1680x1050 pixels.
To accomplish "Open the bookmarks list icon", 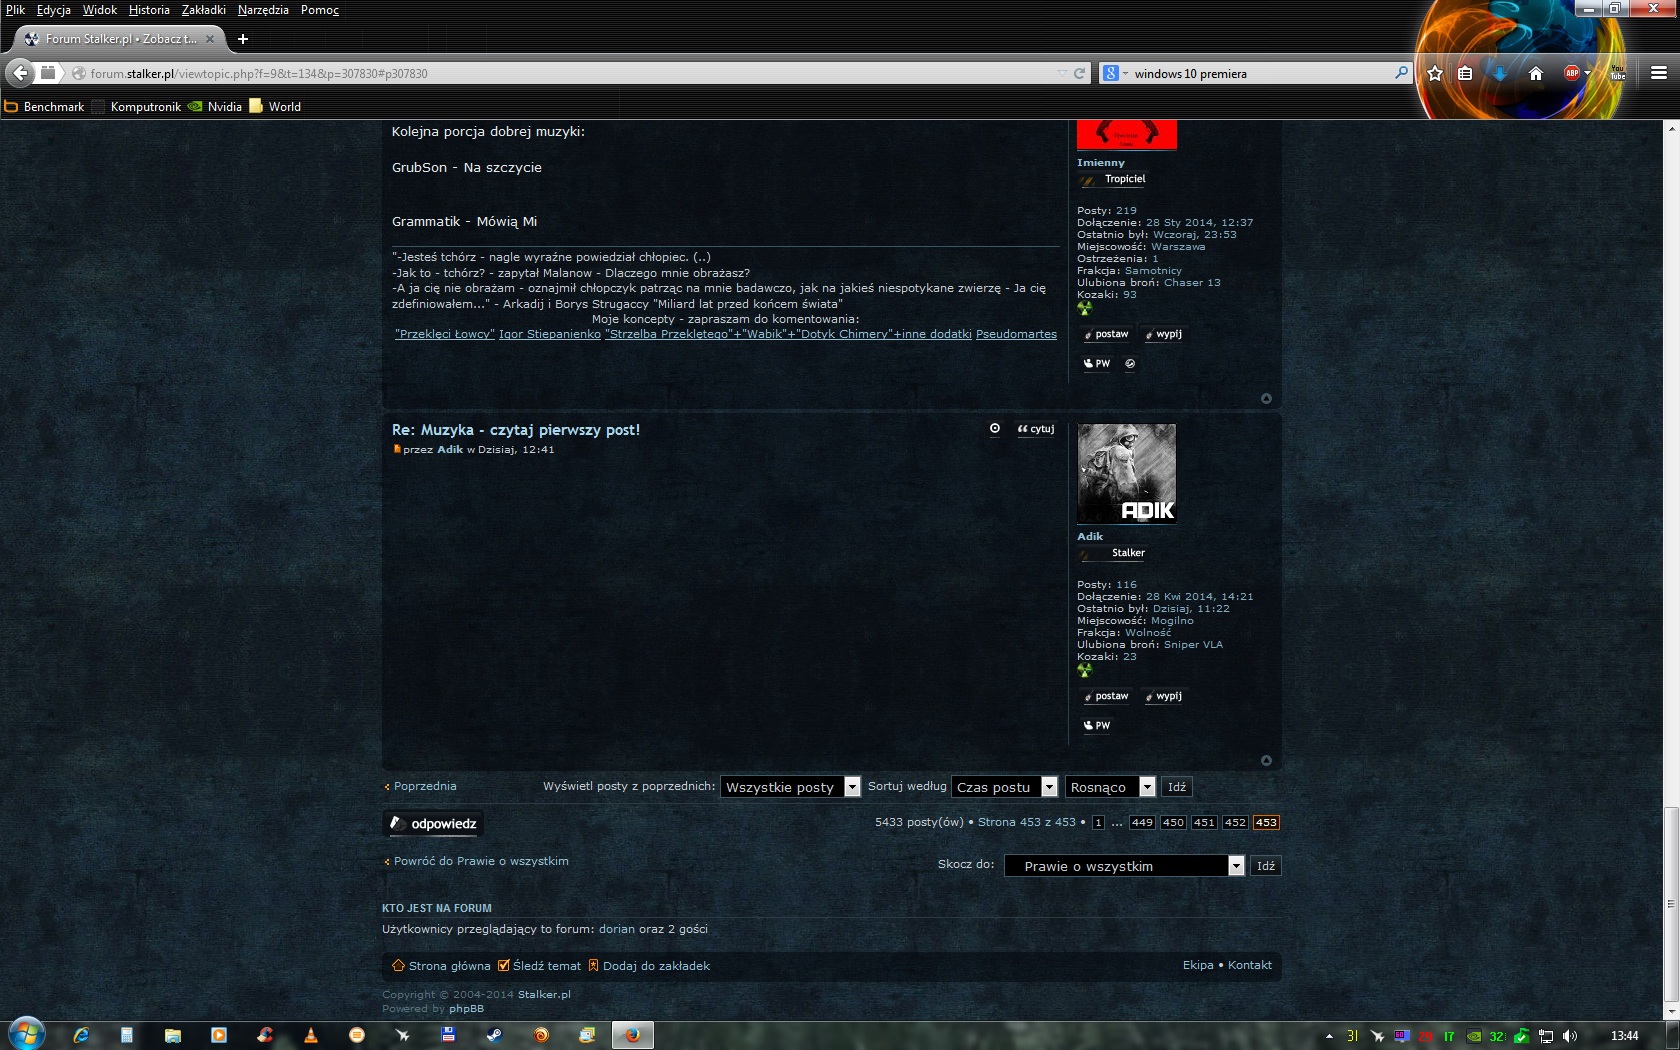I will [1465, 73].
